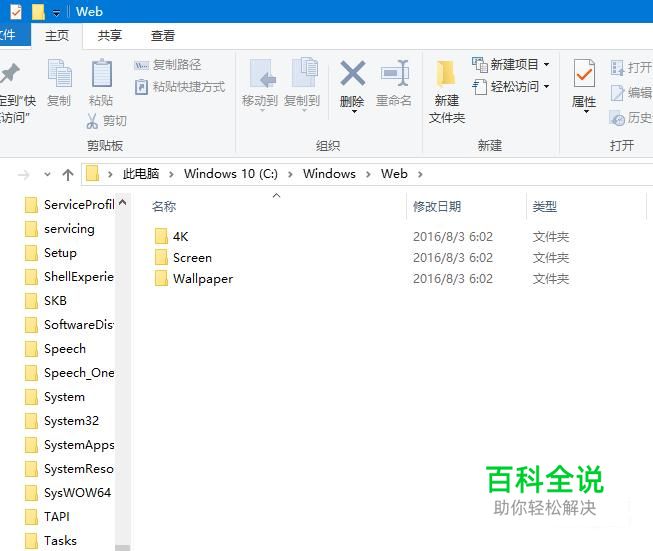Switch to the View (查看) tab
Viewport: 653px width, 551px height.
[x=163, y=36]
